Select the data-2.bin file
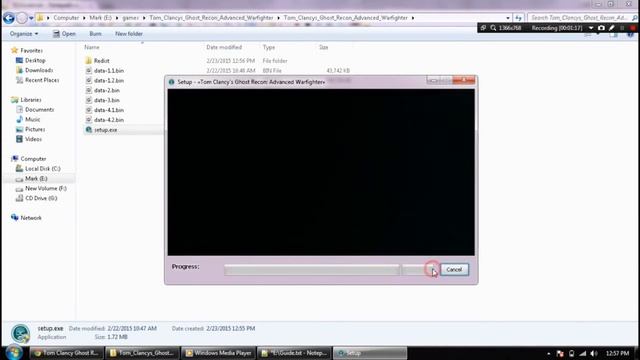 107,90
